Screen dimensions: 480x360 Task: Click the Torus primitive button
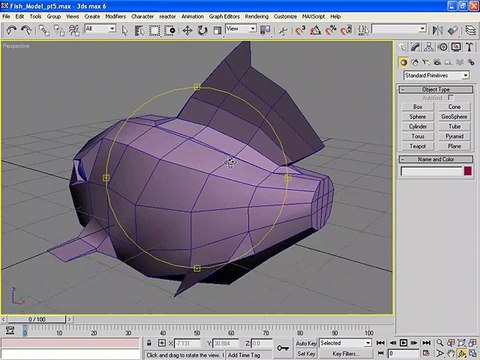pyautogui.click(x=418, y=136)
